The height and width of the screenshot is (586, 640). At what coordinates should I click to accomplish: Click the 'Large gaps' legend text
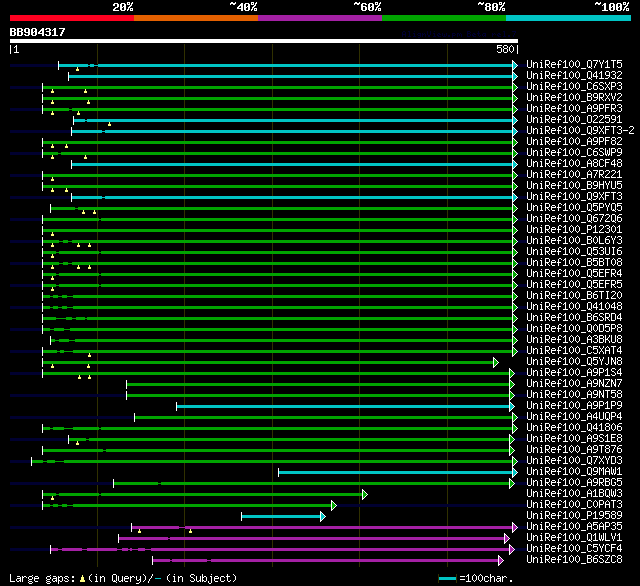(42, 579)
